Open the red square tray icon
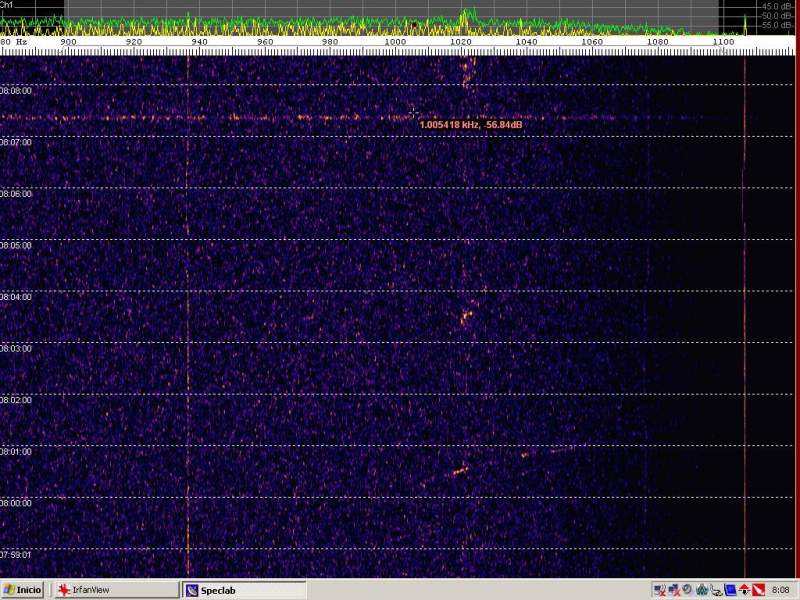This screenshot has height=600, width=800. click(757, 590)
